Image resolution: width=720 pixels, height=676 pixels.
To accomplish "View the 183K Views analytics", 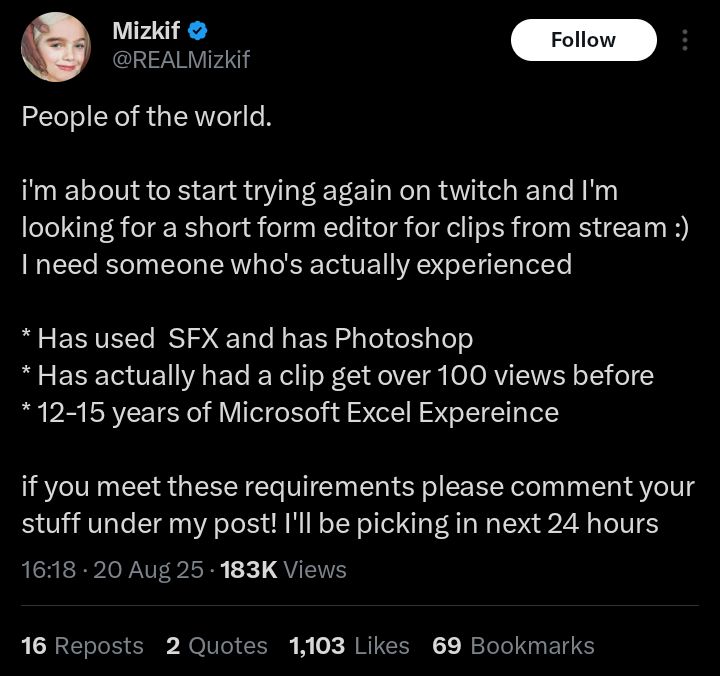I will click(283, 570).
